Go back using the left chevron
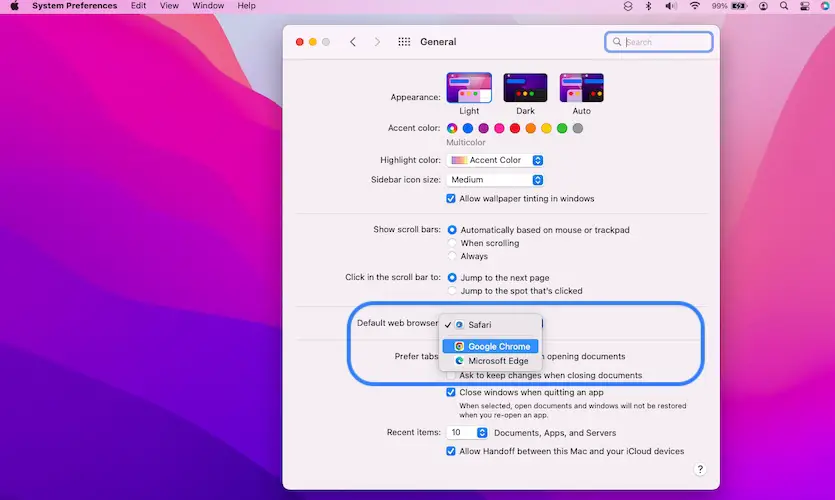 click(x=353, y=42)
